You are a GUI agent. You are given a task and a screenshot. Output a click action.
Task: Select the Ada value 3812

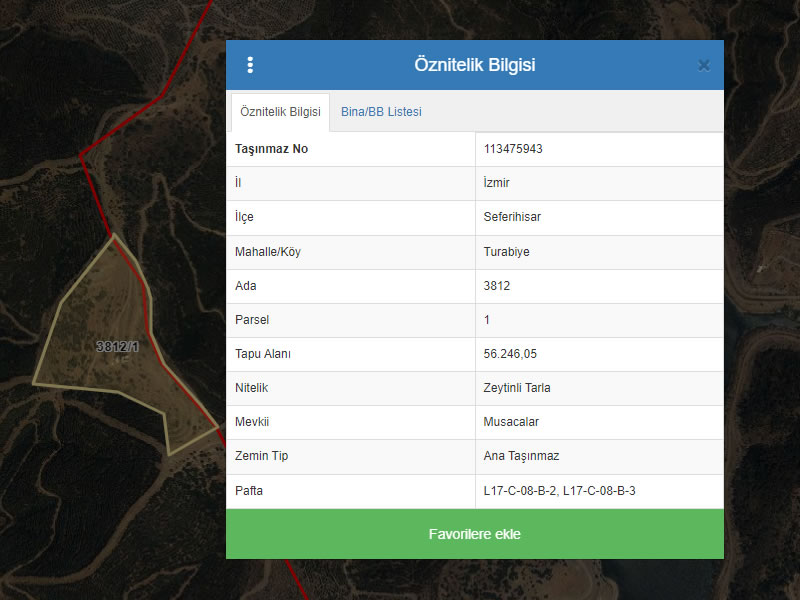[497, 286]
